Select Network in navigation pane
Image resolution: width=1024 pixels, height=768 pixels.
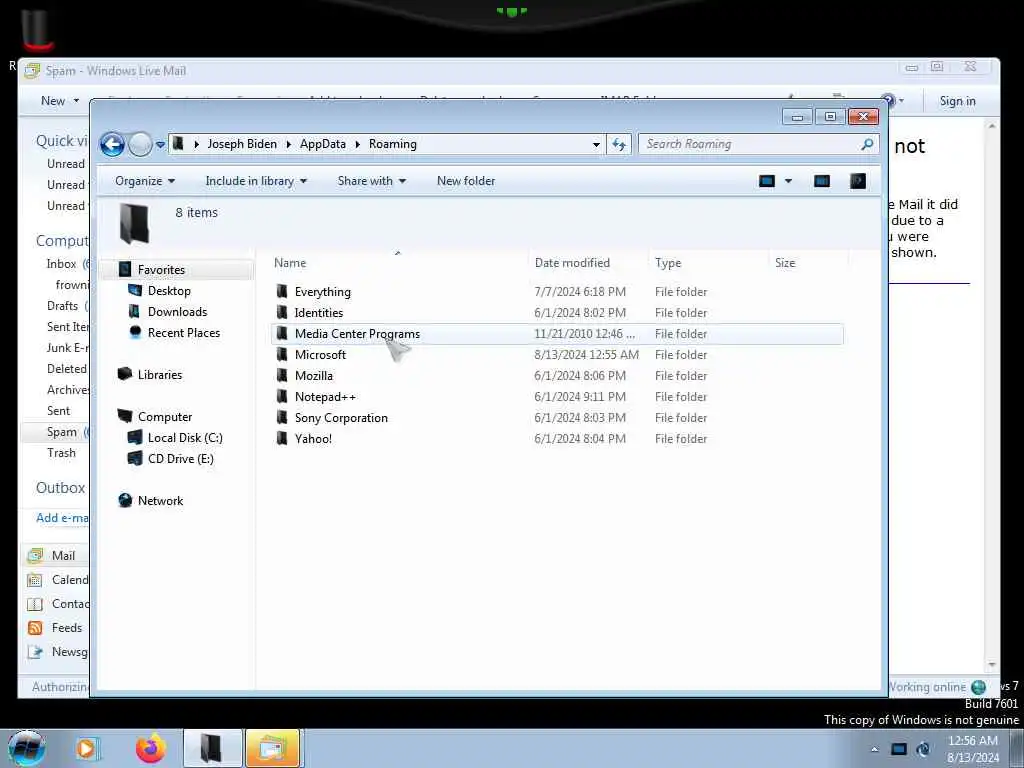point(160,501)
